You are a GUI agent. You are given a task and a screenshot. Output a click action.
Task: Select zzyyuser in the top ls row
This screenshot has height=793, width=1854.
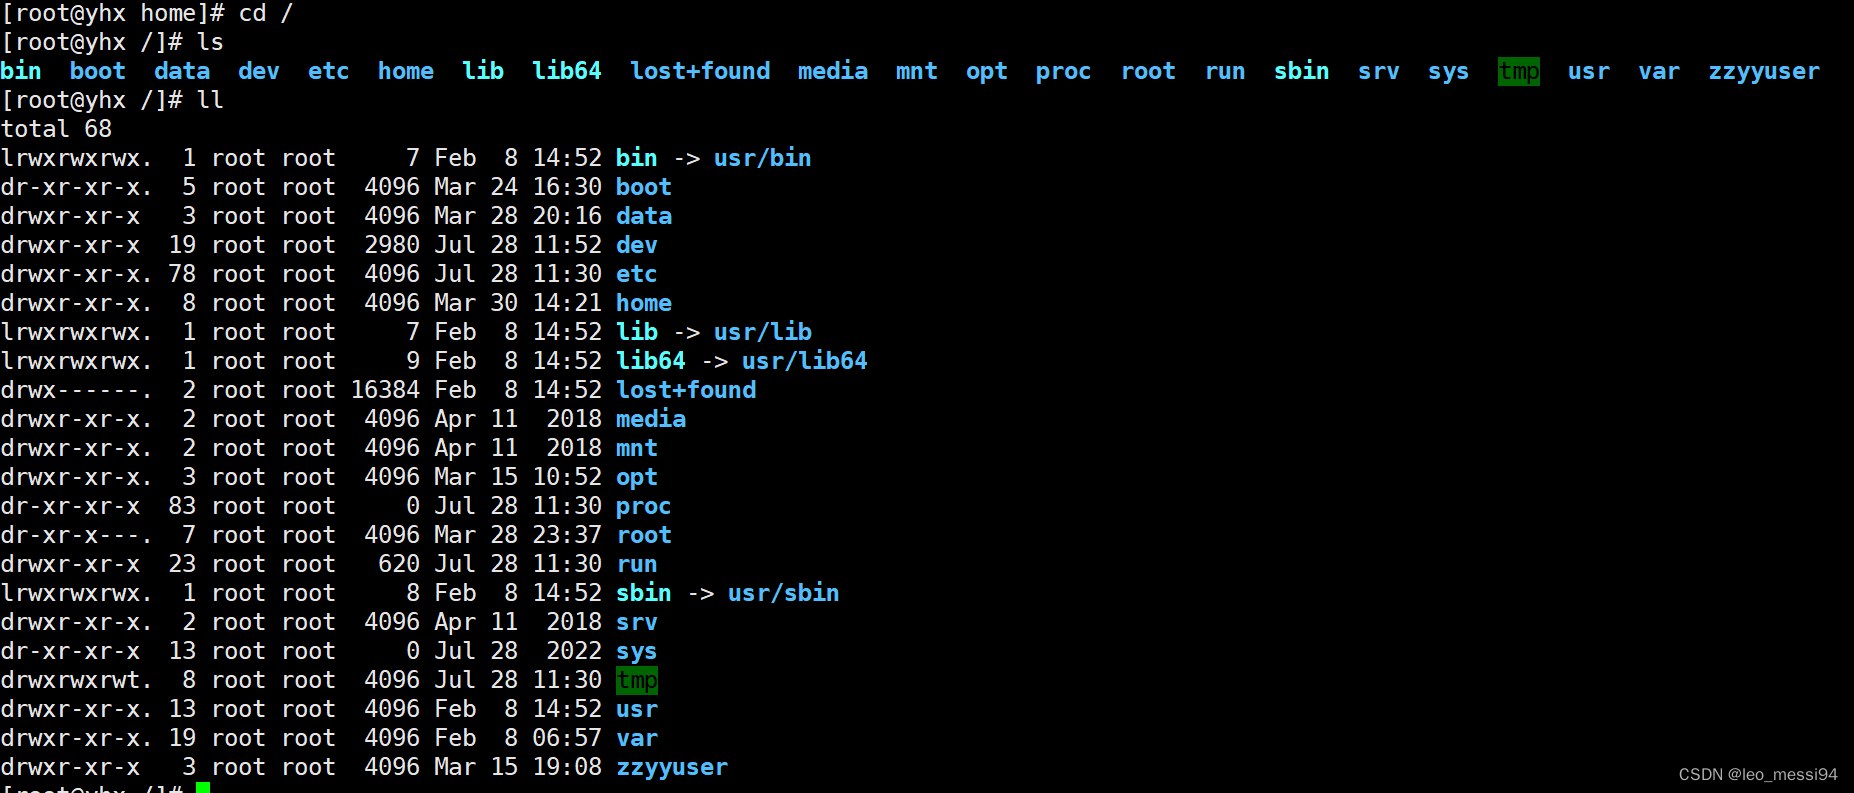[x=1763, y=71]
